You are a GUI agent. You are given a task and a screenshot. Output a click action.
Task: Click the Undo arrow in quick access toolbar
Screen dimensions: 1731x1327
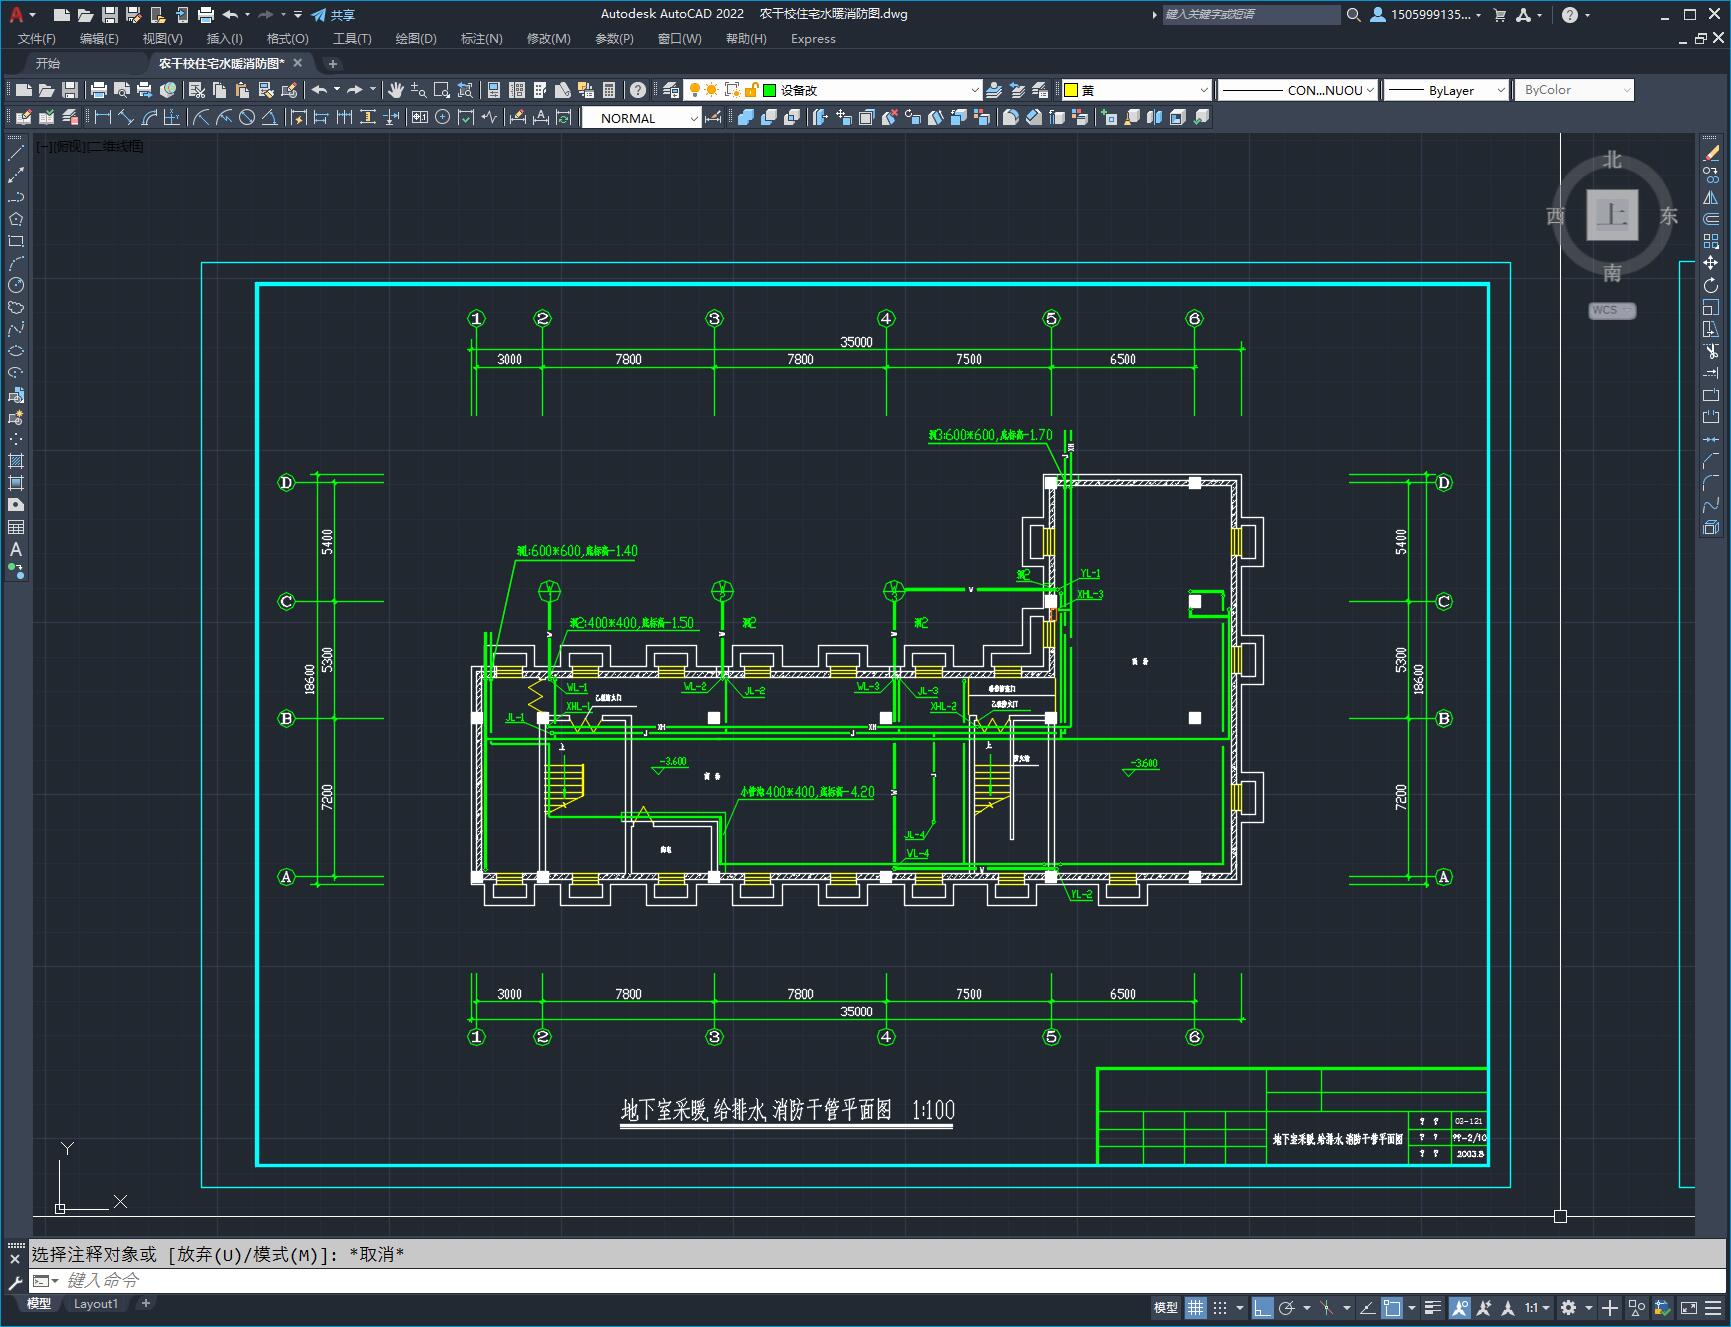(230, 15)
